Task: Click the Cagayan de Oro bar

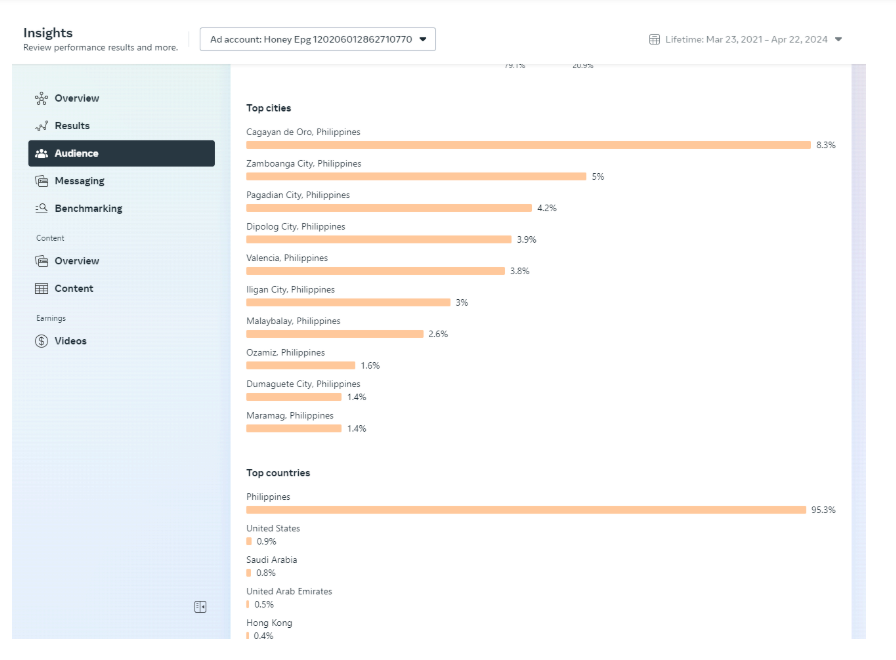Action: [528, 145]
